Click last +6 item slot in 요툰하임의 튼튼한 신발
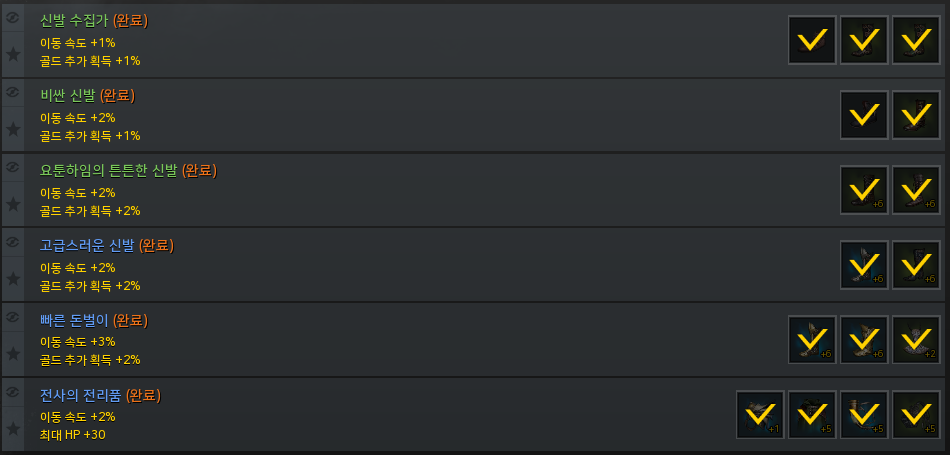Viewport: 950px width, 455px height. [916, 190]
